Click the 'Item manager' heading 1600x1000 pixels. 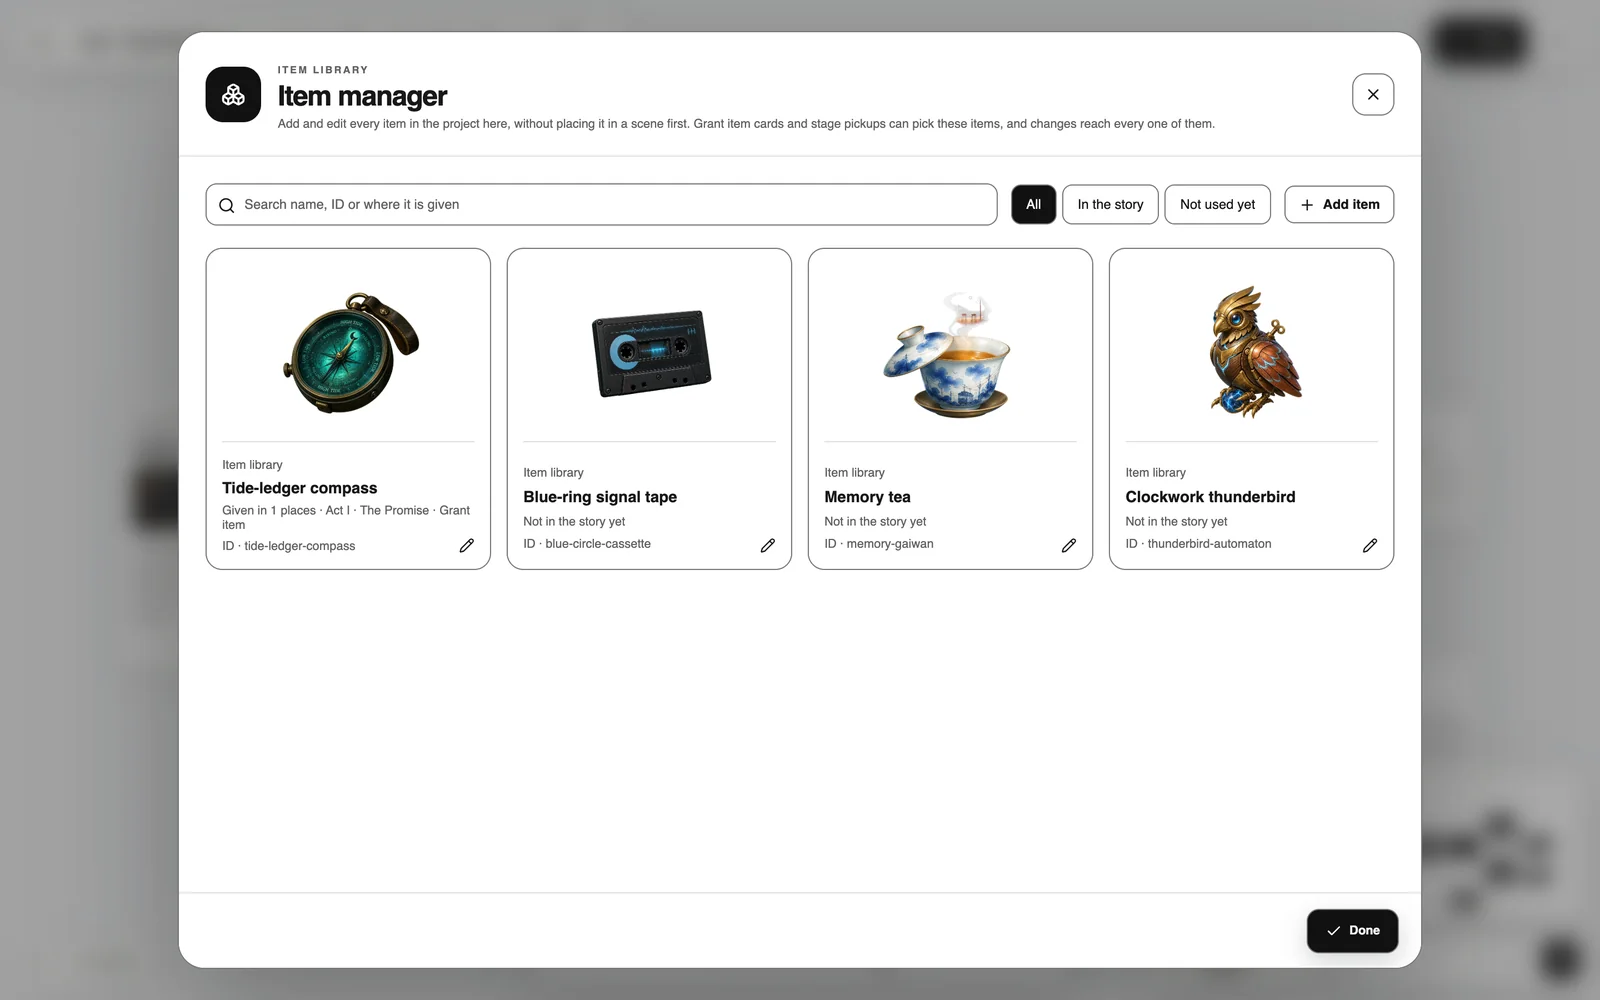pyautogui.click(x=362, y=96)
